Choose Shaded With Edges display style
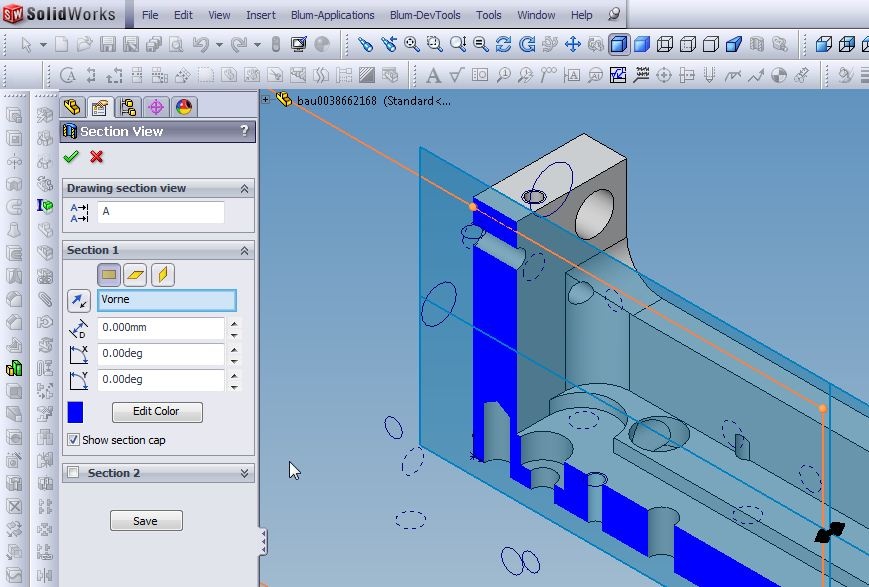Viewport: 869px width, 587px height. tap(618, 44)
